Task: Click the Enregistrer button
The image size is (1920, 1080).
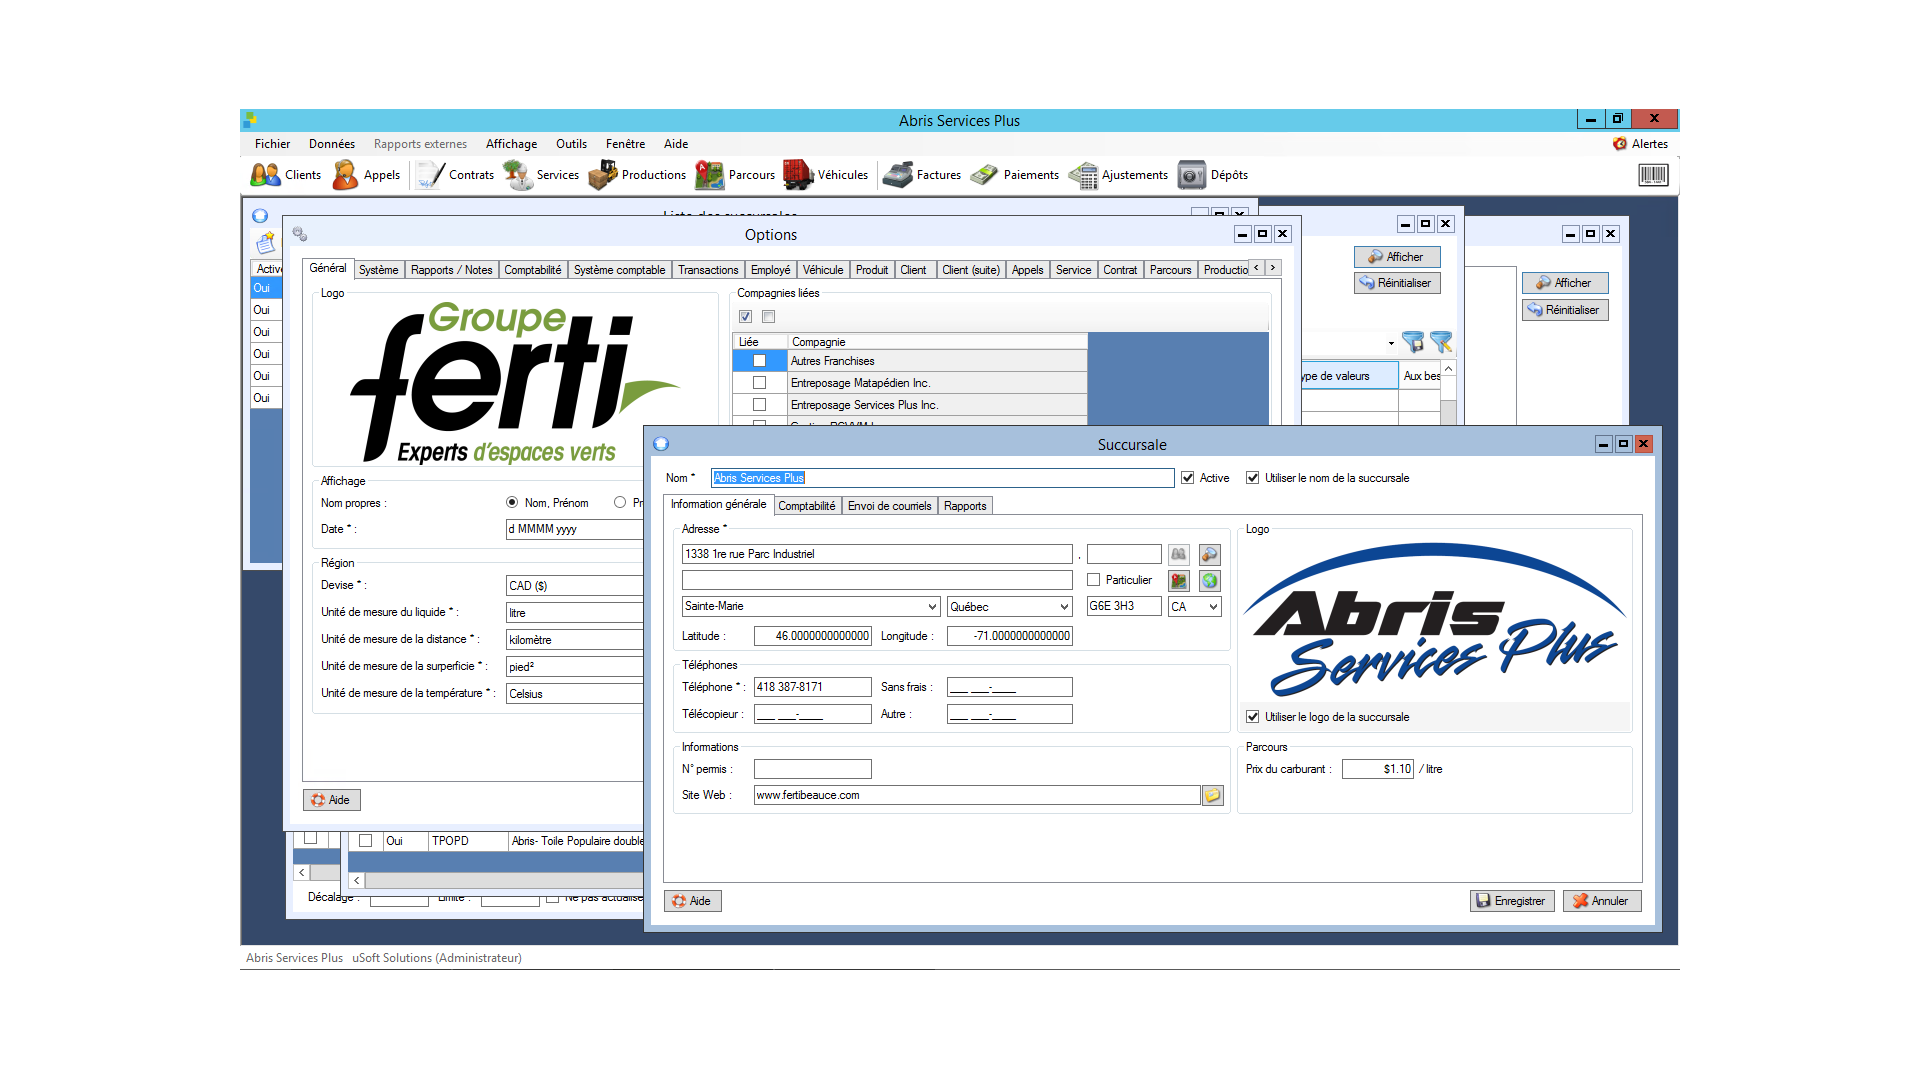Action: point(1512,901)
